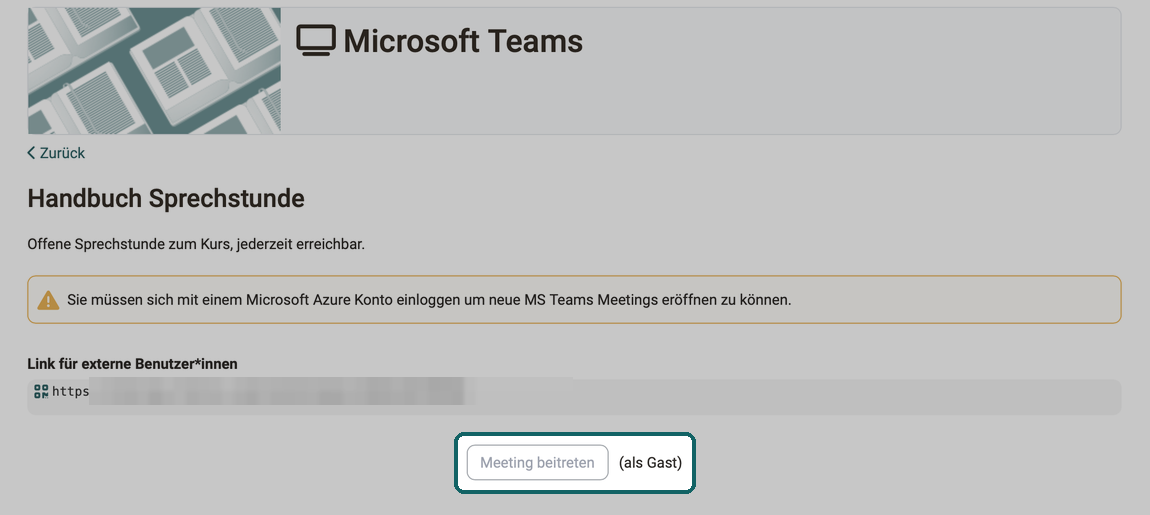Image resolution: width=1150 pixels, height=515 pixels.
Task: Click the label Link für externe Benutzer*innen
Action: pyautogui.click(x=132, y=364)
